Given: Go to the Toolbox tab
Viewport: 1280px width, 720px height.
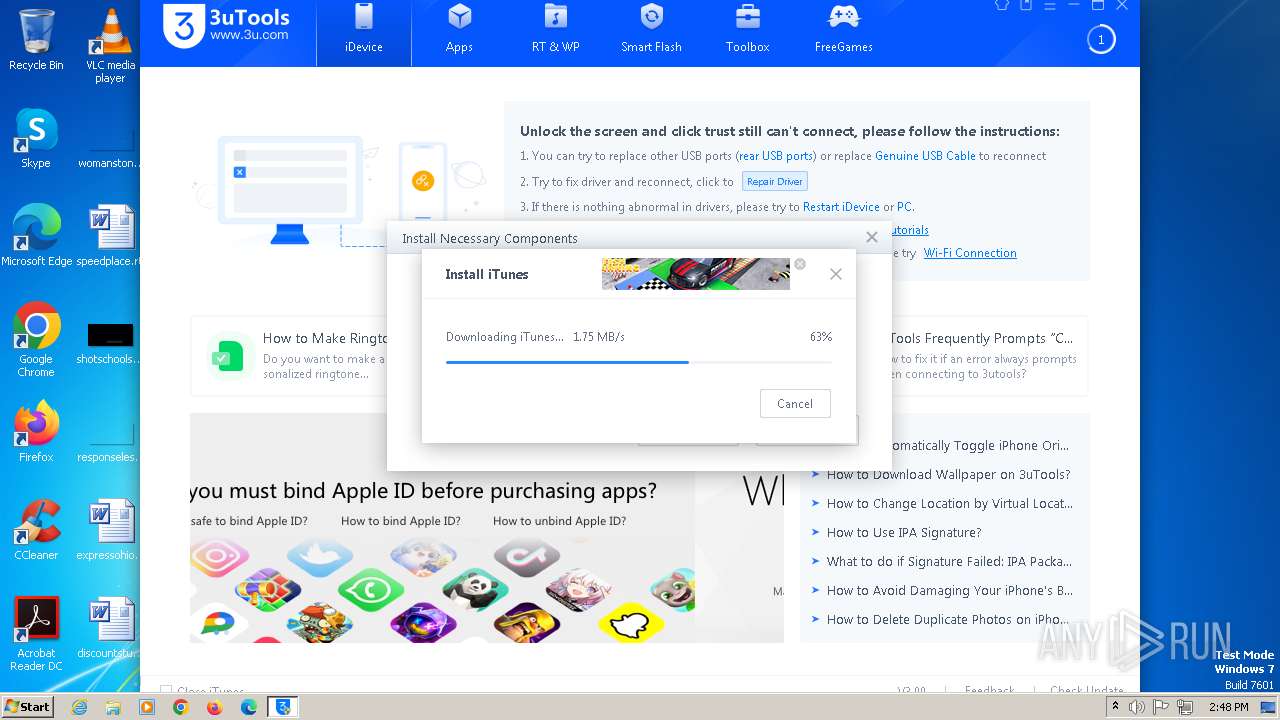Looking at the screenshot, I should [747, 30].
